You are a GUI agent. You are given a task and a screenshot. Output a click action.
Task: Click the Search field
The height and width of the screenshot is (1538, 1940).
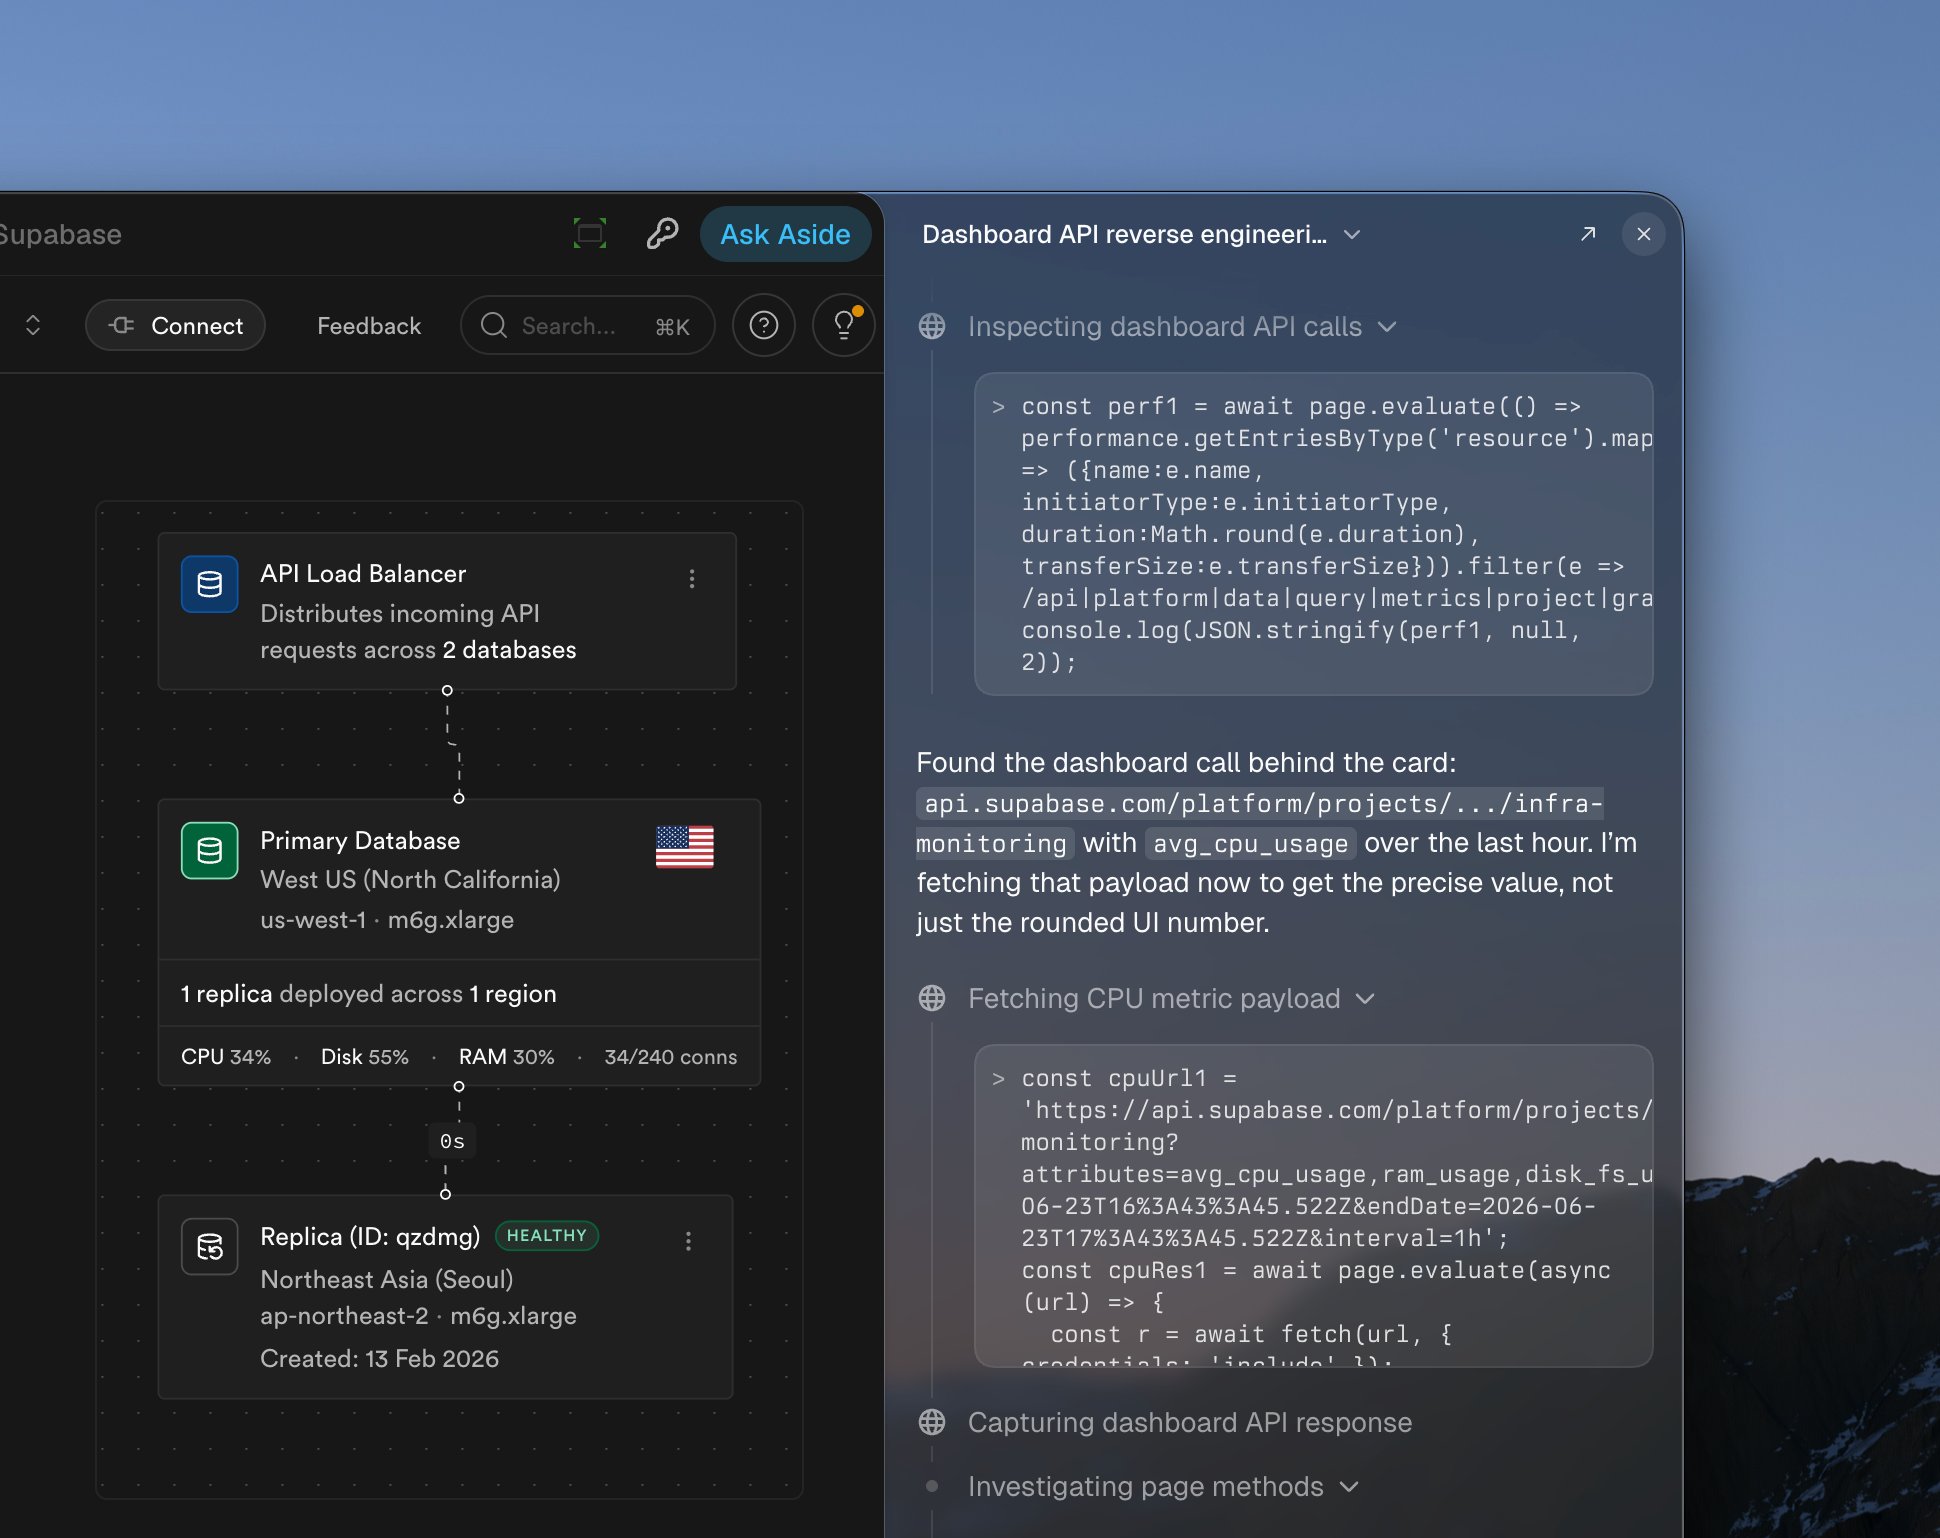coord(588,325)
